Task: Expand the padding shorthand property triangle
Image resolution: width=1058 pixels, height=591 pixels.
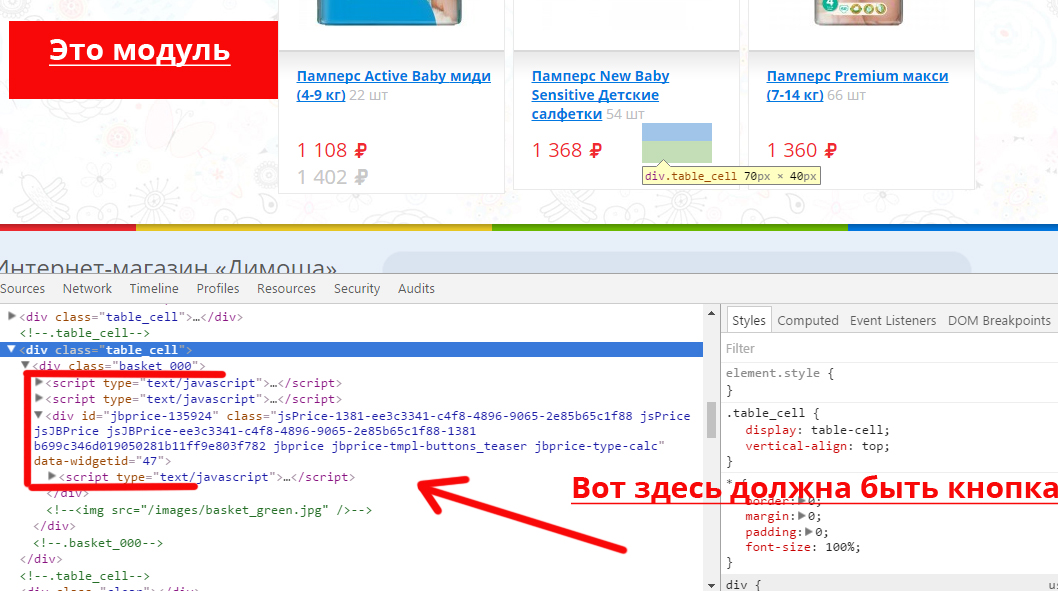Action: coord(807,532)
